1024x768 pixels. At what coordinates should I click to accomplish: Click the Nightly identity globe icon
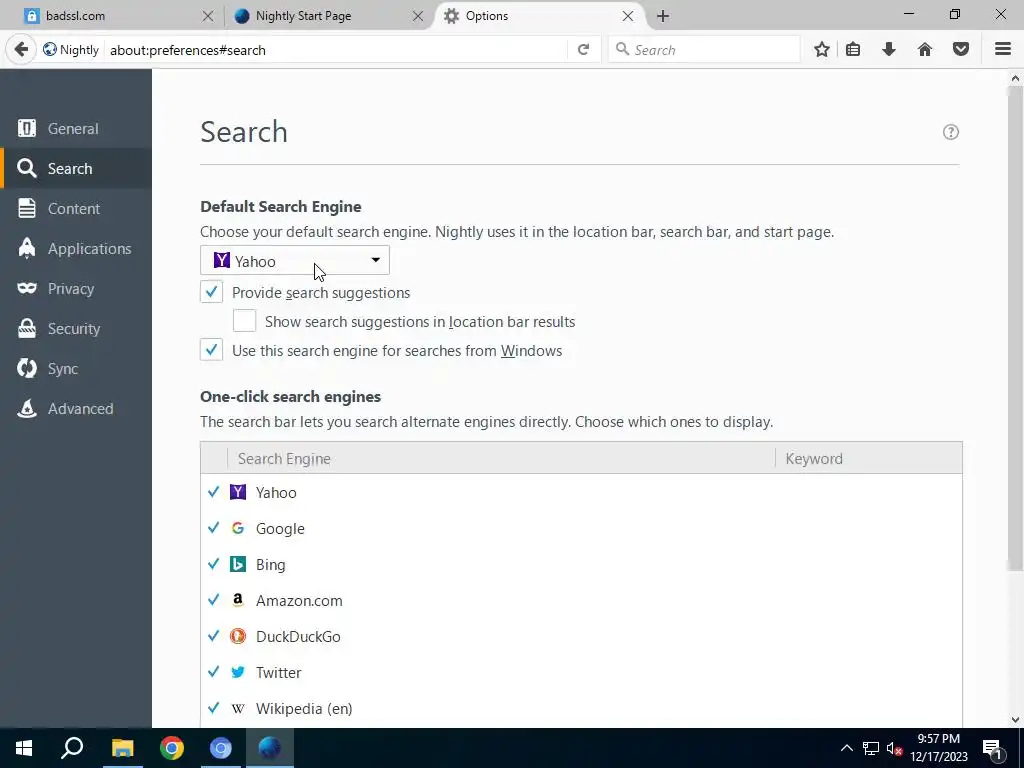(50, 50)
